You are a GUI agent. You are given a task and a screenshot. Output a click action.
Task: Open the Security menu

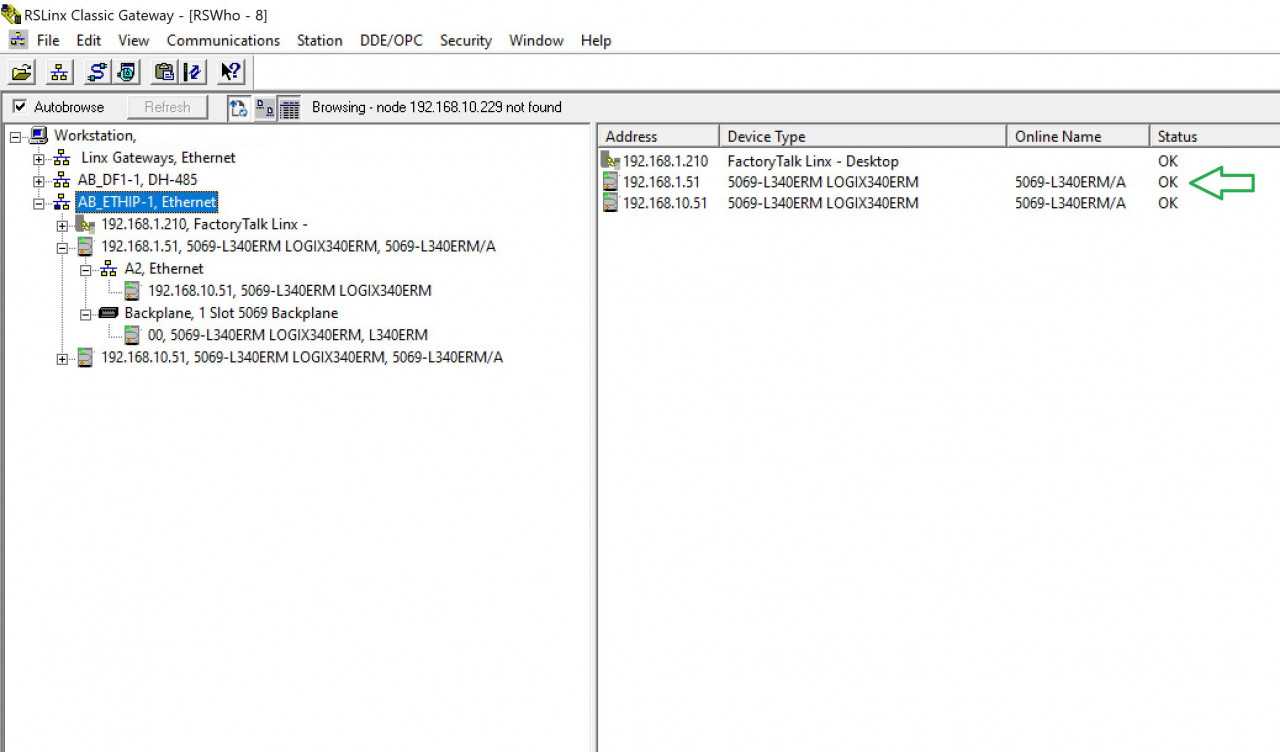[x=466, y=40]
